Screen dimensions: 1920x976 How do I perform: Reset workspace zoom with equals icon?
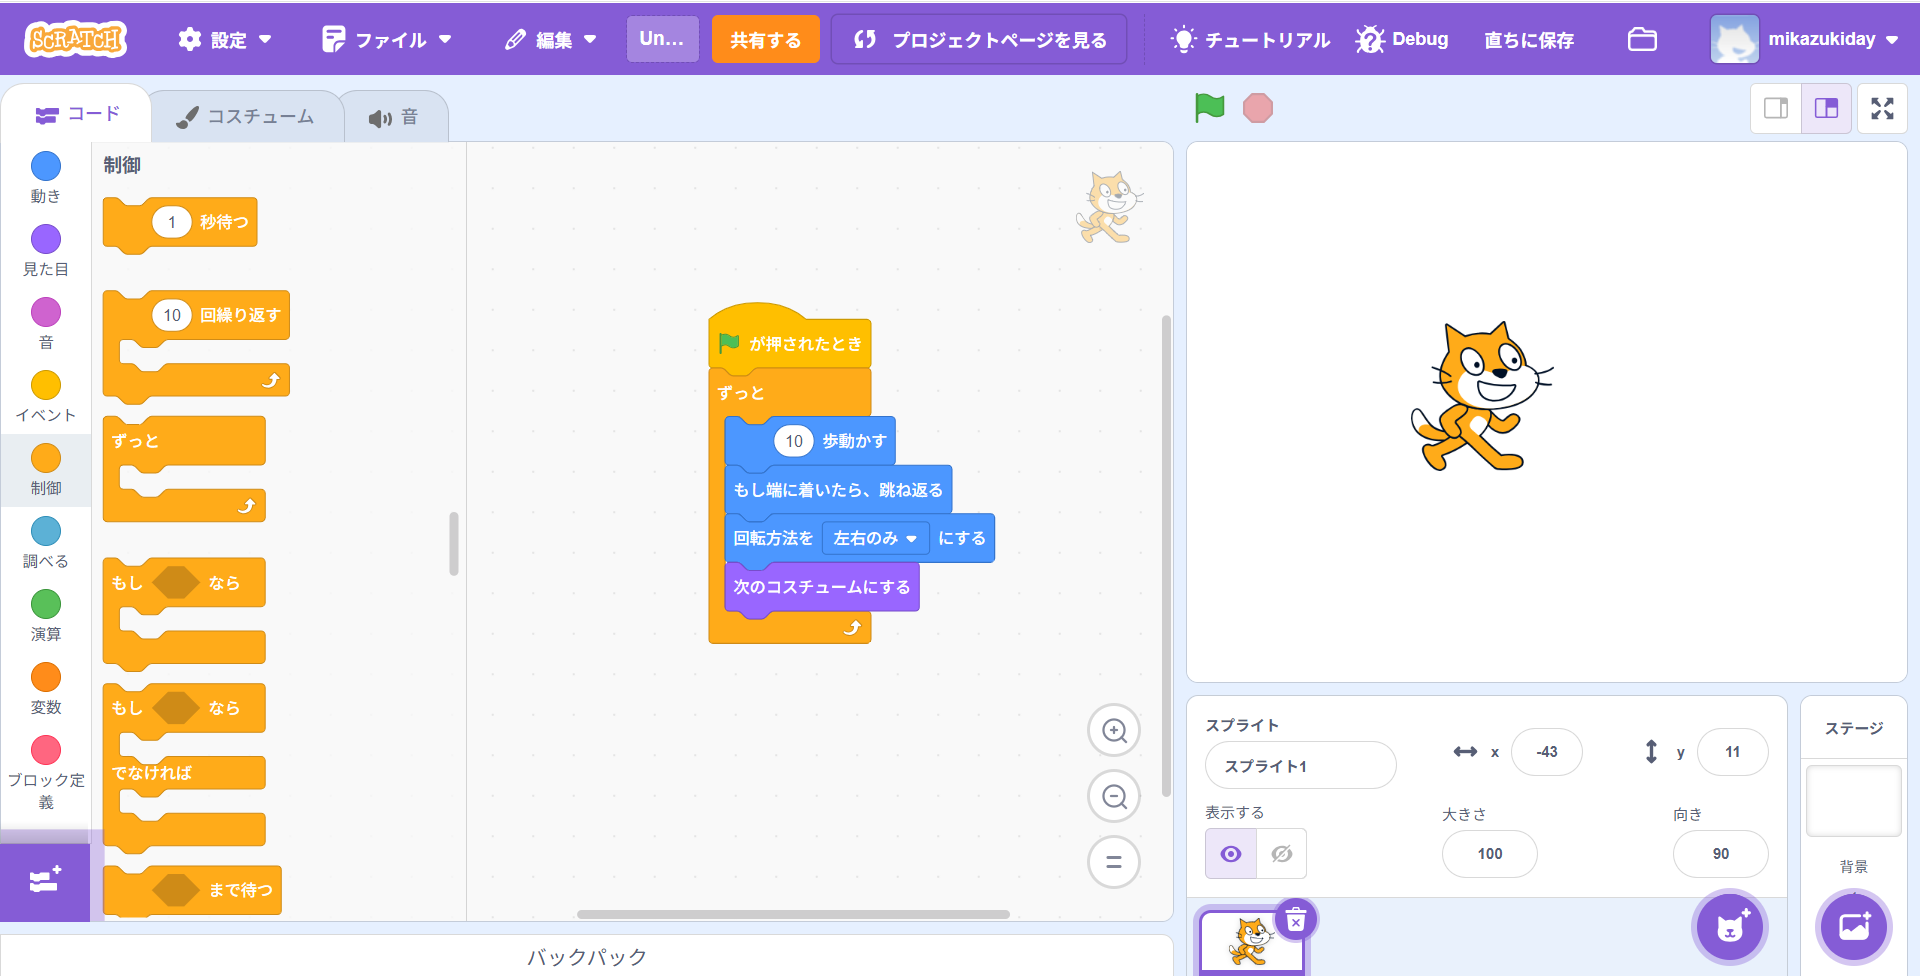(1114, 862)
